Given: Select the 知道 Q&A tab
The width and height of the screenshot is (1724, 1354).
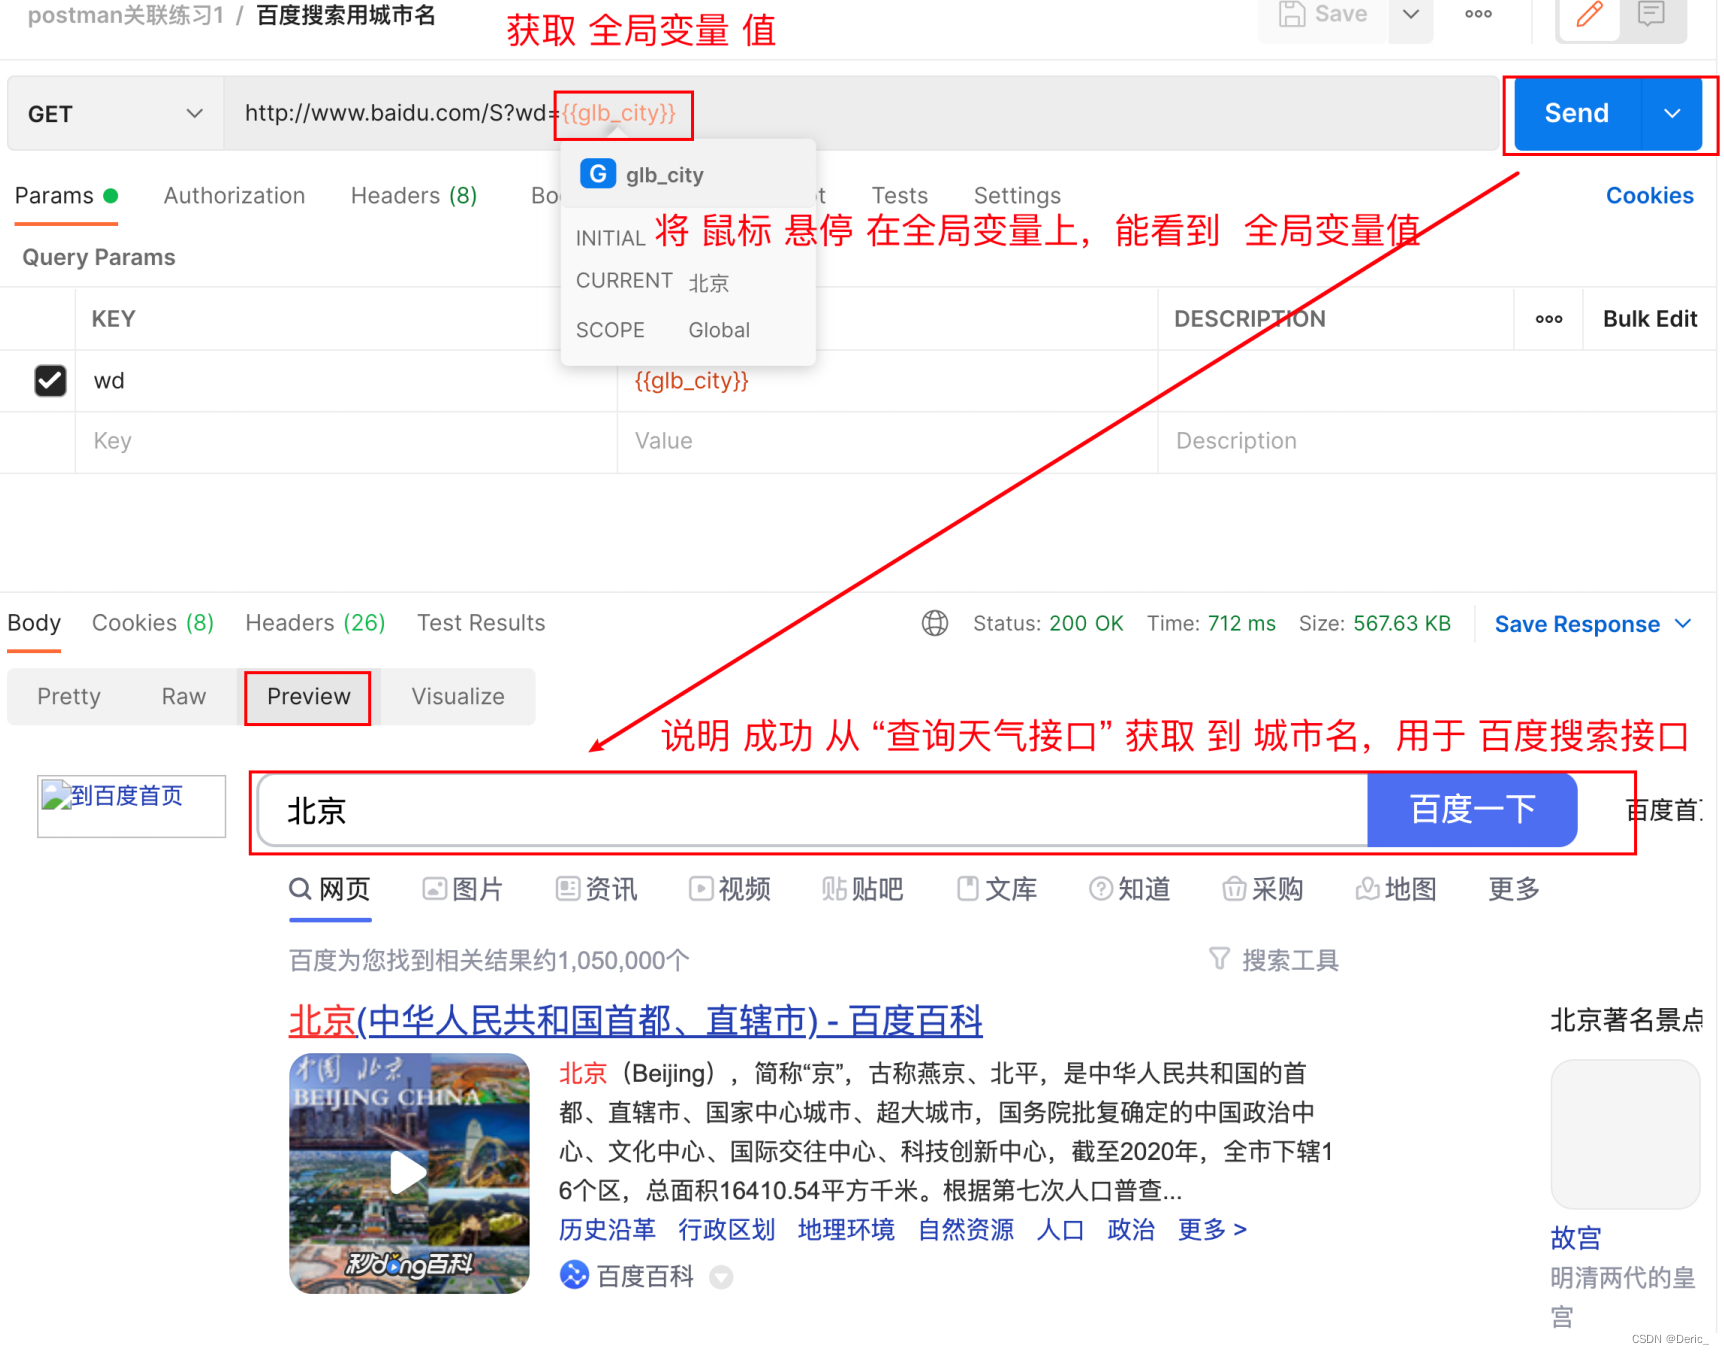Looking at the screenshot, I should pos(1129,889).
